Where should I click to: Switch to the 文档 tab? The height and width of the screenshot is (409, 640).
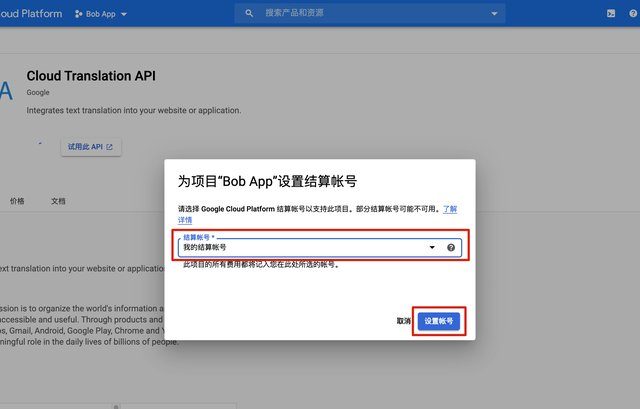tap(58, 201)
